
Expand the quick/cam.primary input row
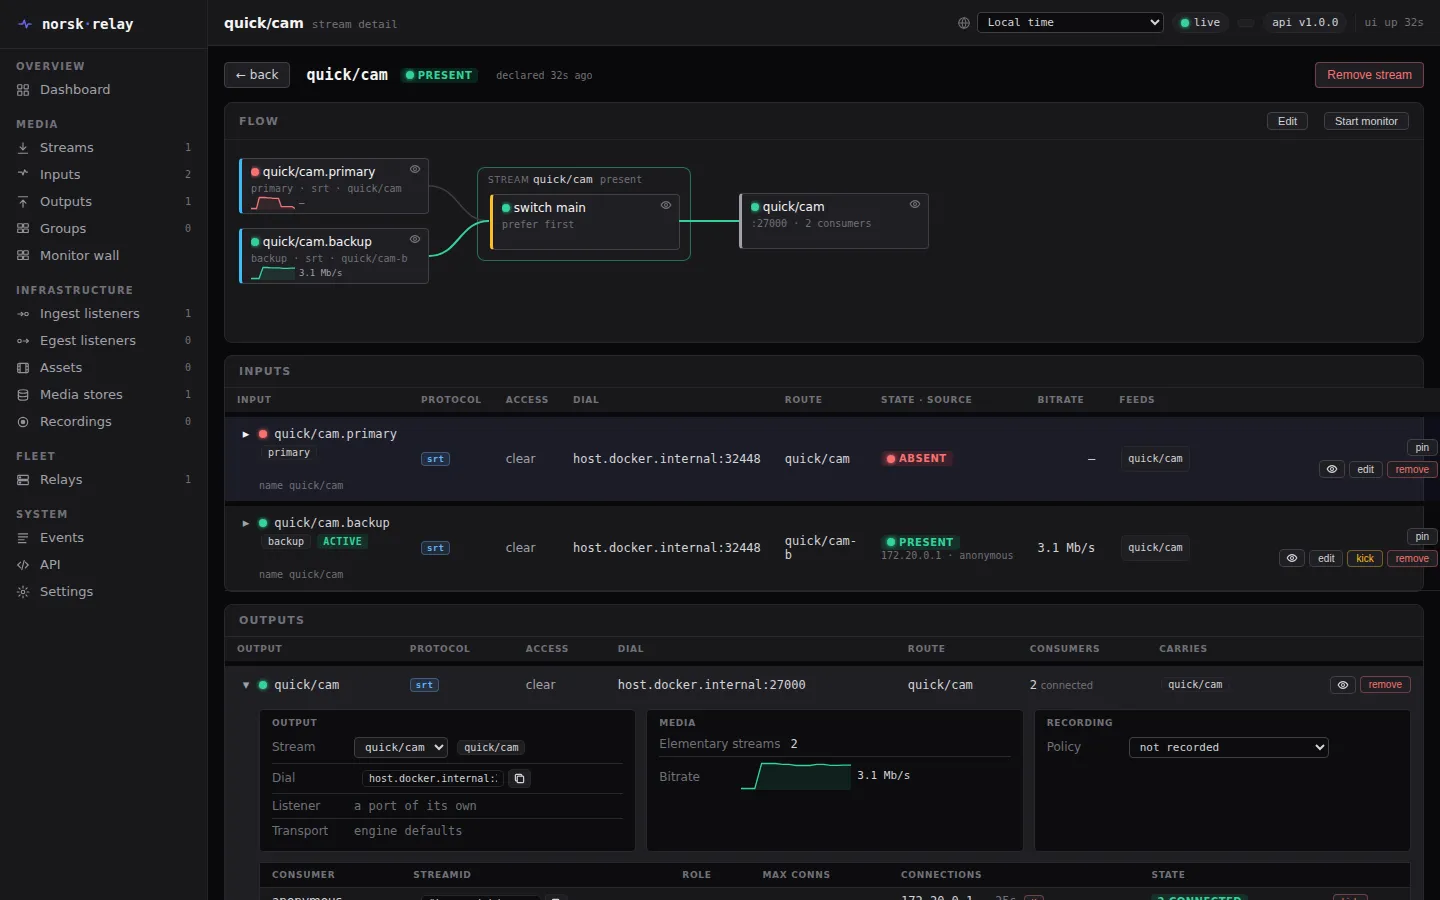pos(246,434)
